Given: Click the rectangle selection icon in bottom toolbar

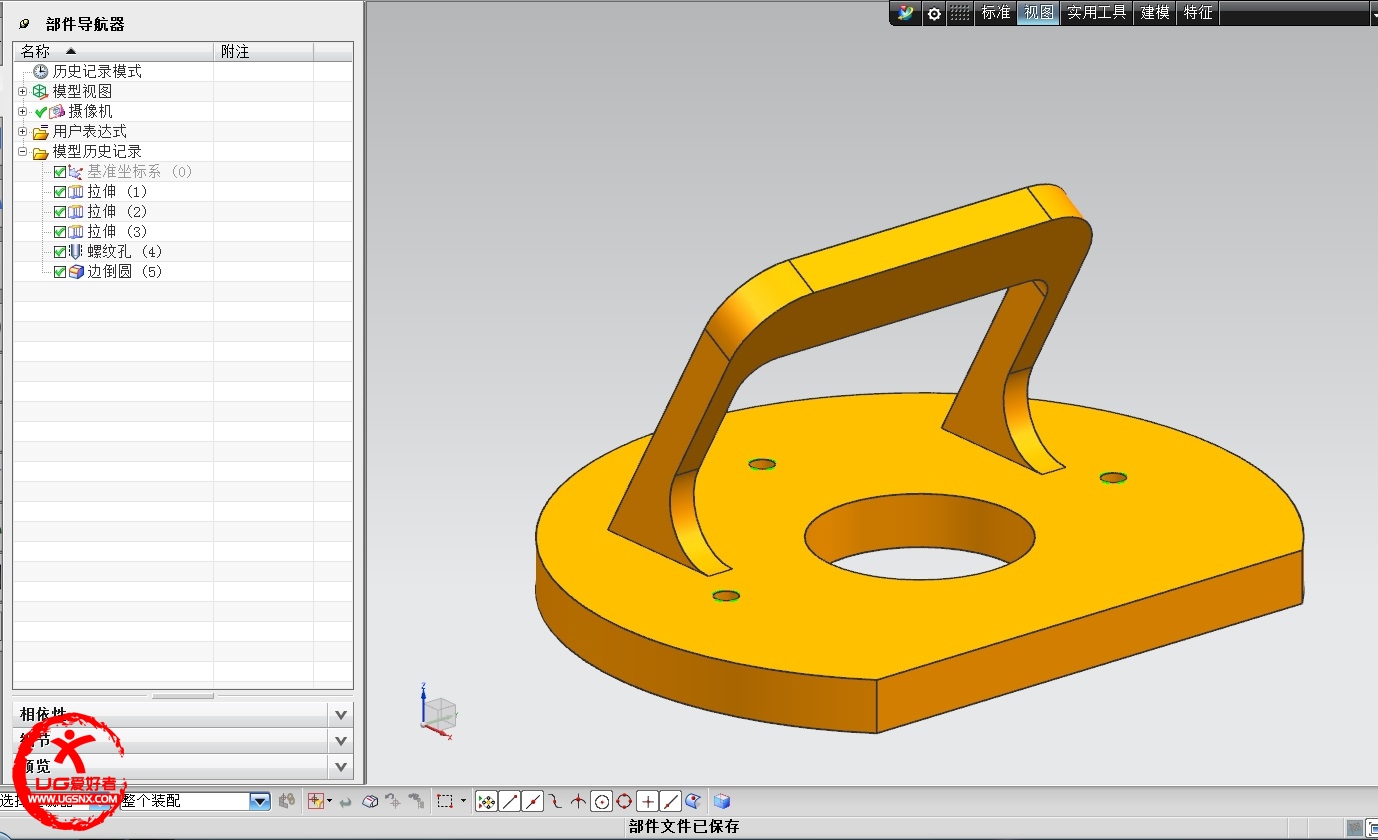Looking at the screenshot, I should pos(446,801).
